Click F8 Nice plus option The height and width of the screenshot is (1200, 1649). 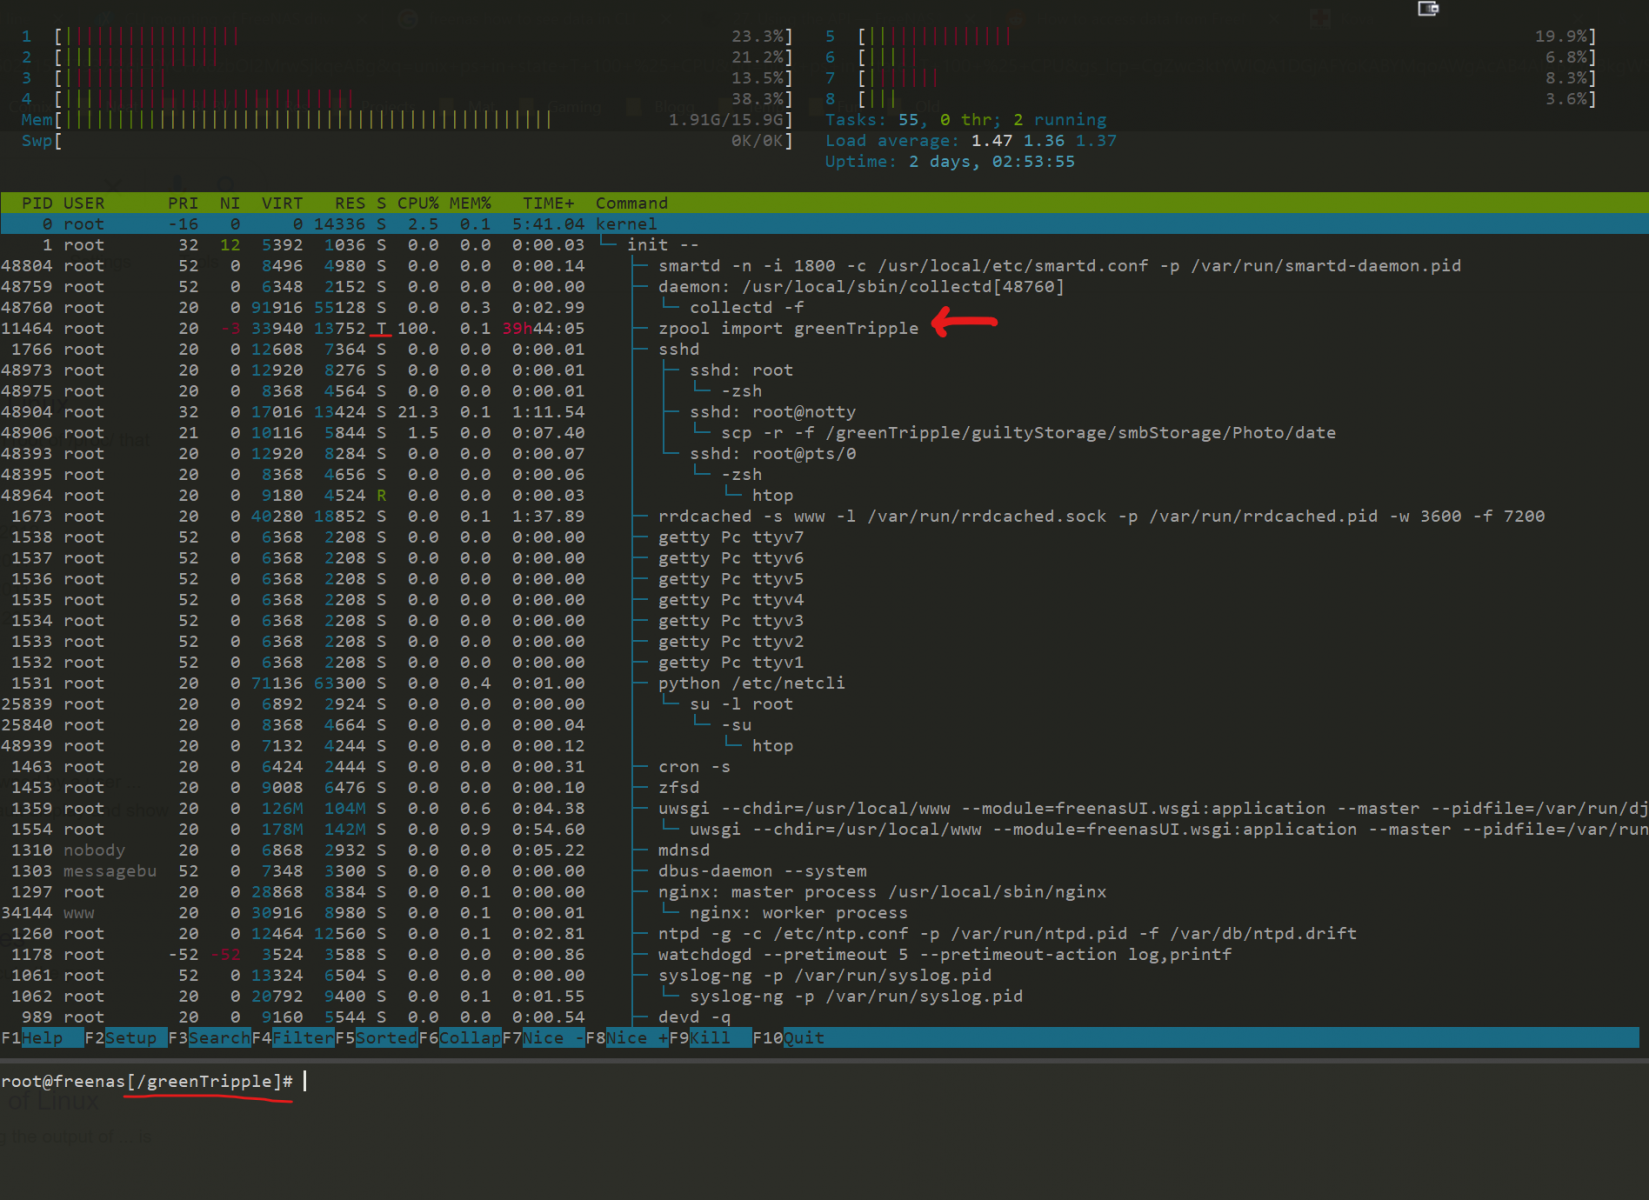coord(627,1038)
